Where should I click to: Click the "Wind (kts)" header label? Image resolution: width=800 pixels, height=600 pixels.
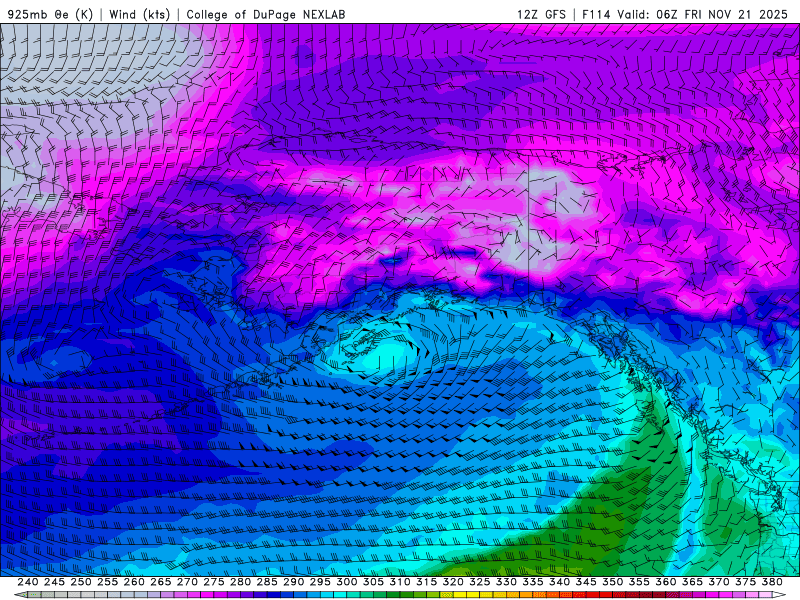pyautogui.click(x=139, y=14)
